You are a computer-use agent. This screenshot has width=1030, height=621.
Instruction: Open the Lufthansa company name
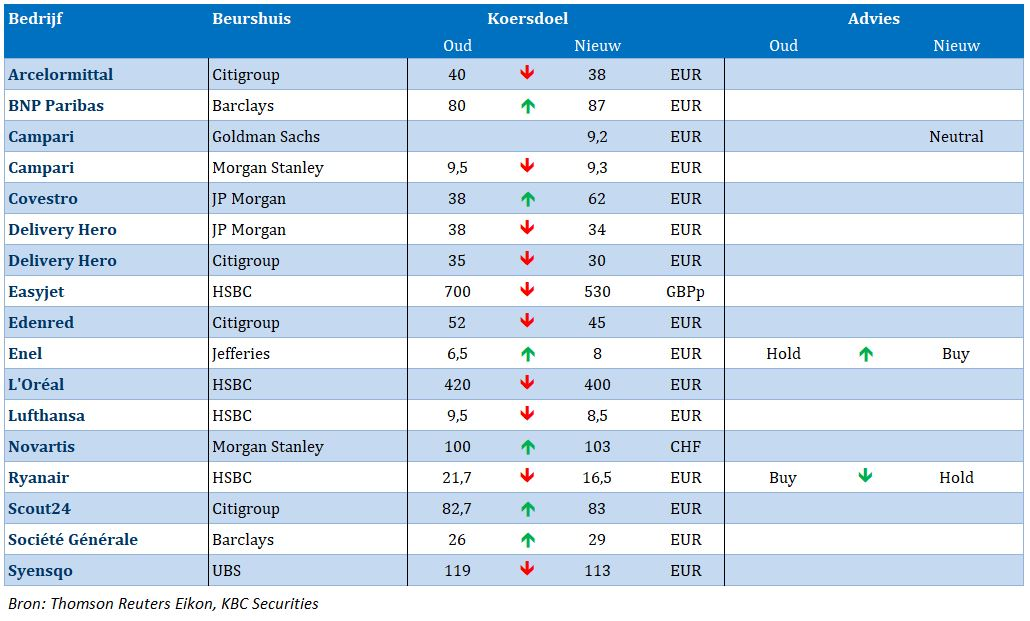pyautogui.click(x=46, y=415)
